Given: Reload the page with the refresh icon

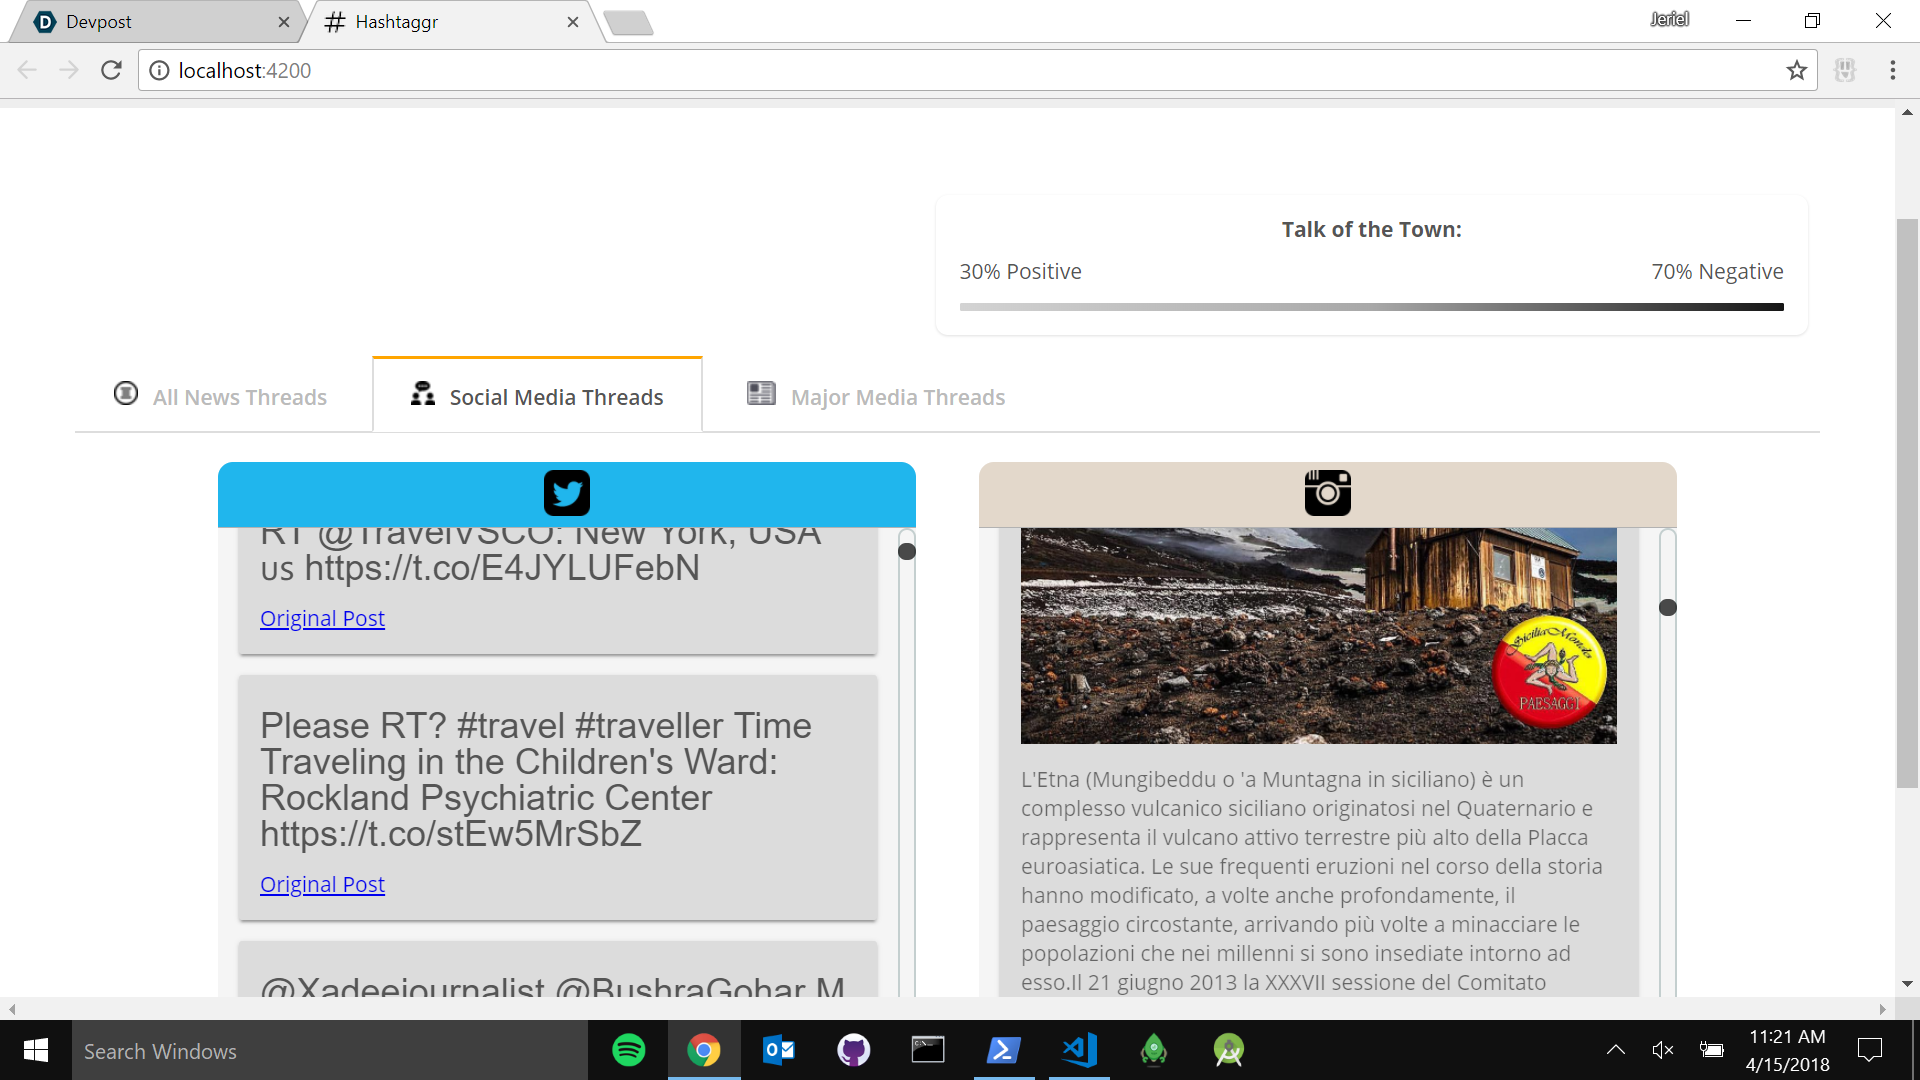Looking at the screenshot, I should pyautogui.click(x=111, y=70).
